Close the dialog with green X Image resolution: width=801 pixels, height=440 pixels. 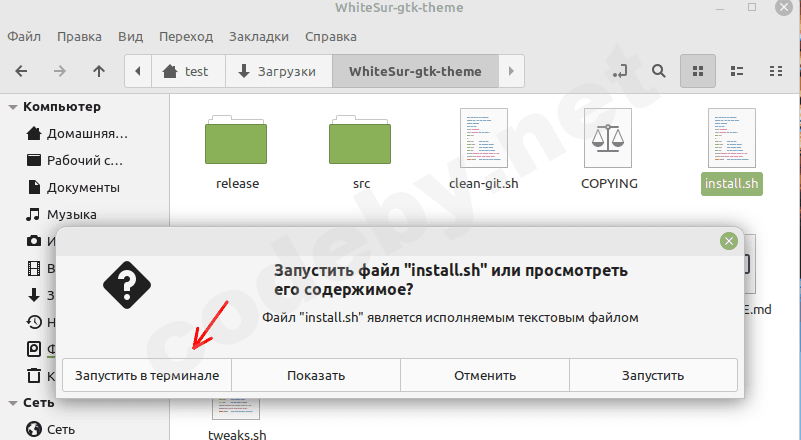click(x=728, y=241)
